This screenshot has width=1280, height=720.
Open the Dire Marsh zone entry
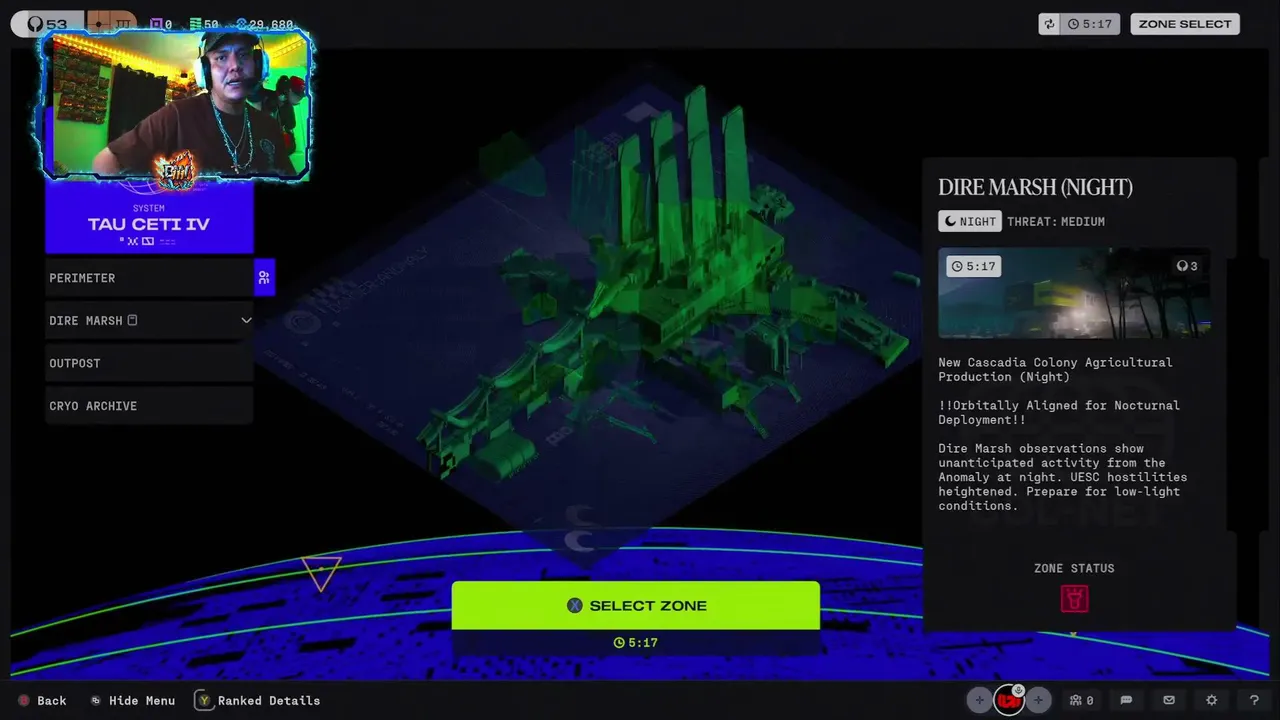[149, 321]
